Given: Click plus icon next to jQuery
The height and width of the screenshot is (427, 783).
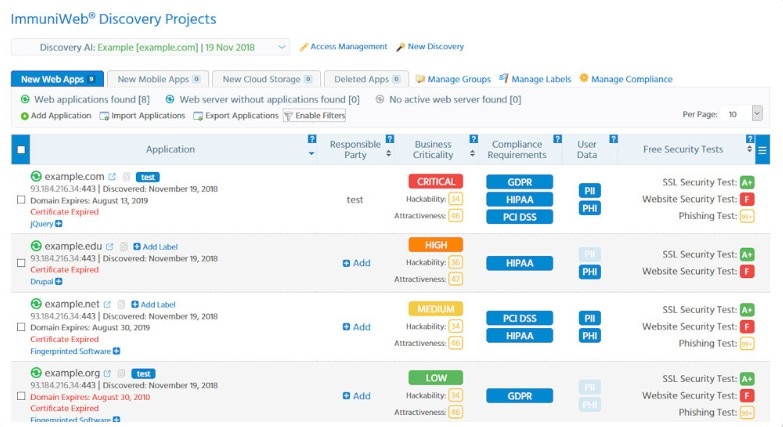Looking at the screenshot, I should (59, 224).
